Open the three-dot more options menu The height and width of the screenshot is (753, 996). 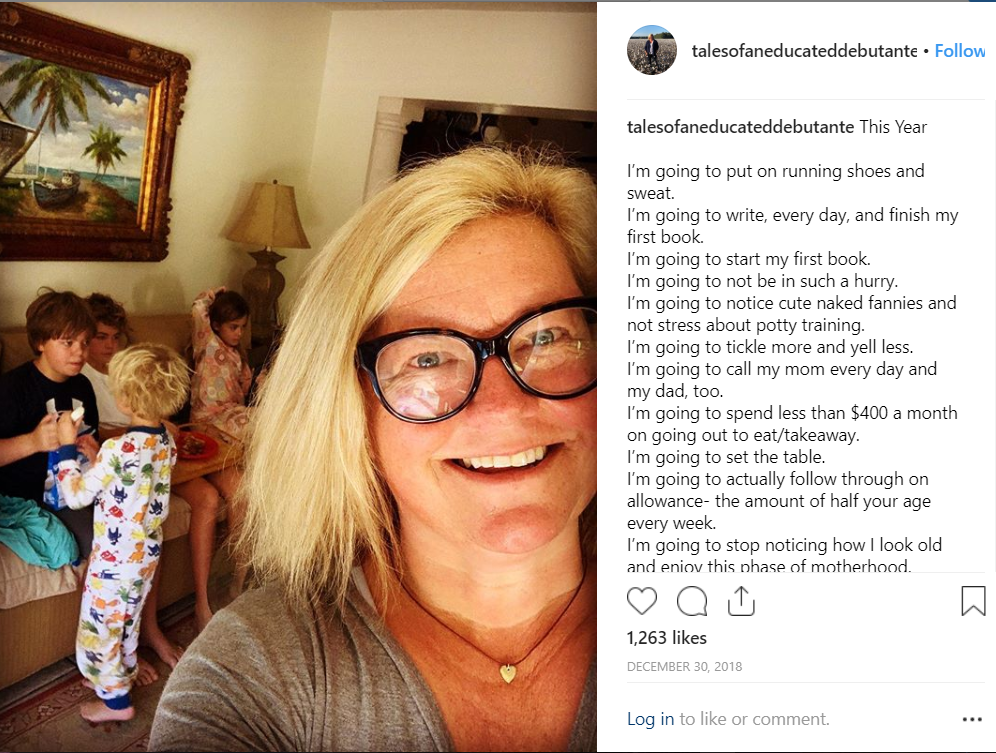coord(972,719)
